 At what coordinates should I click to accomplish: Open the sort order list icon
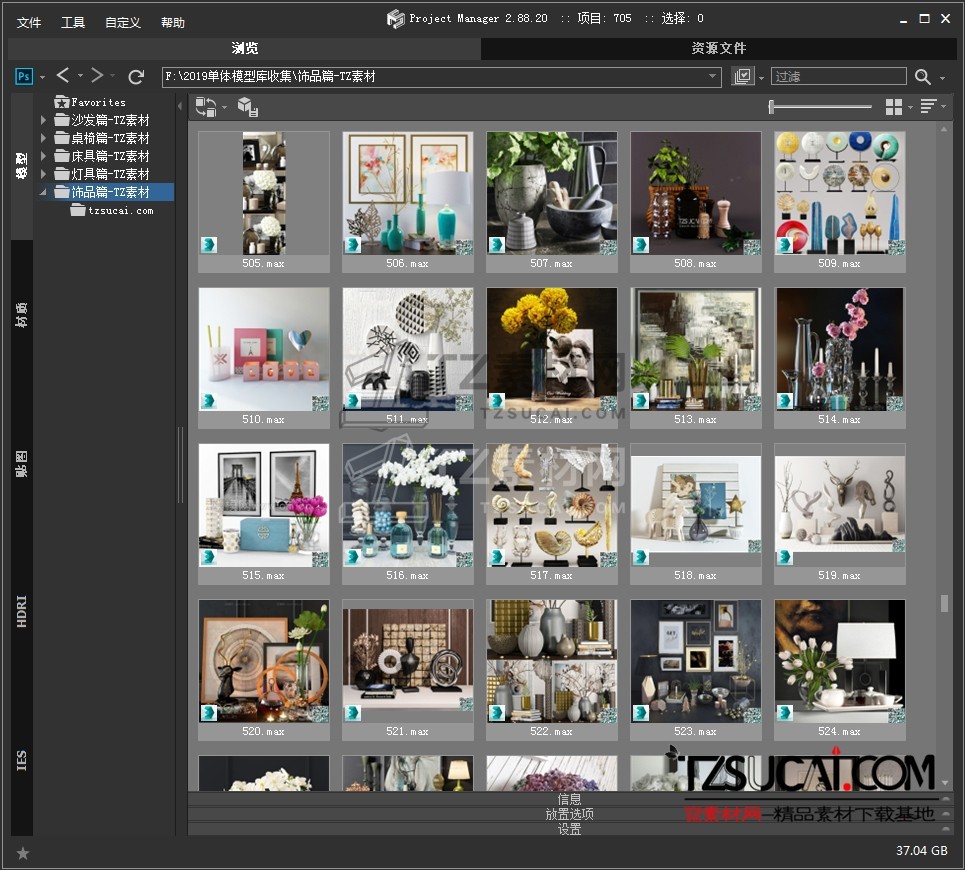[928, 107]
